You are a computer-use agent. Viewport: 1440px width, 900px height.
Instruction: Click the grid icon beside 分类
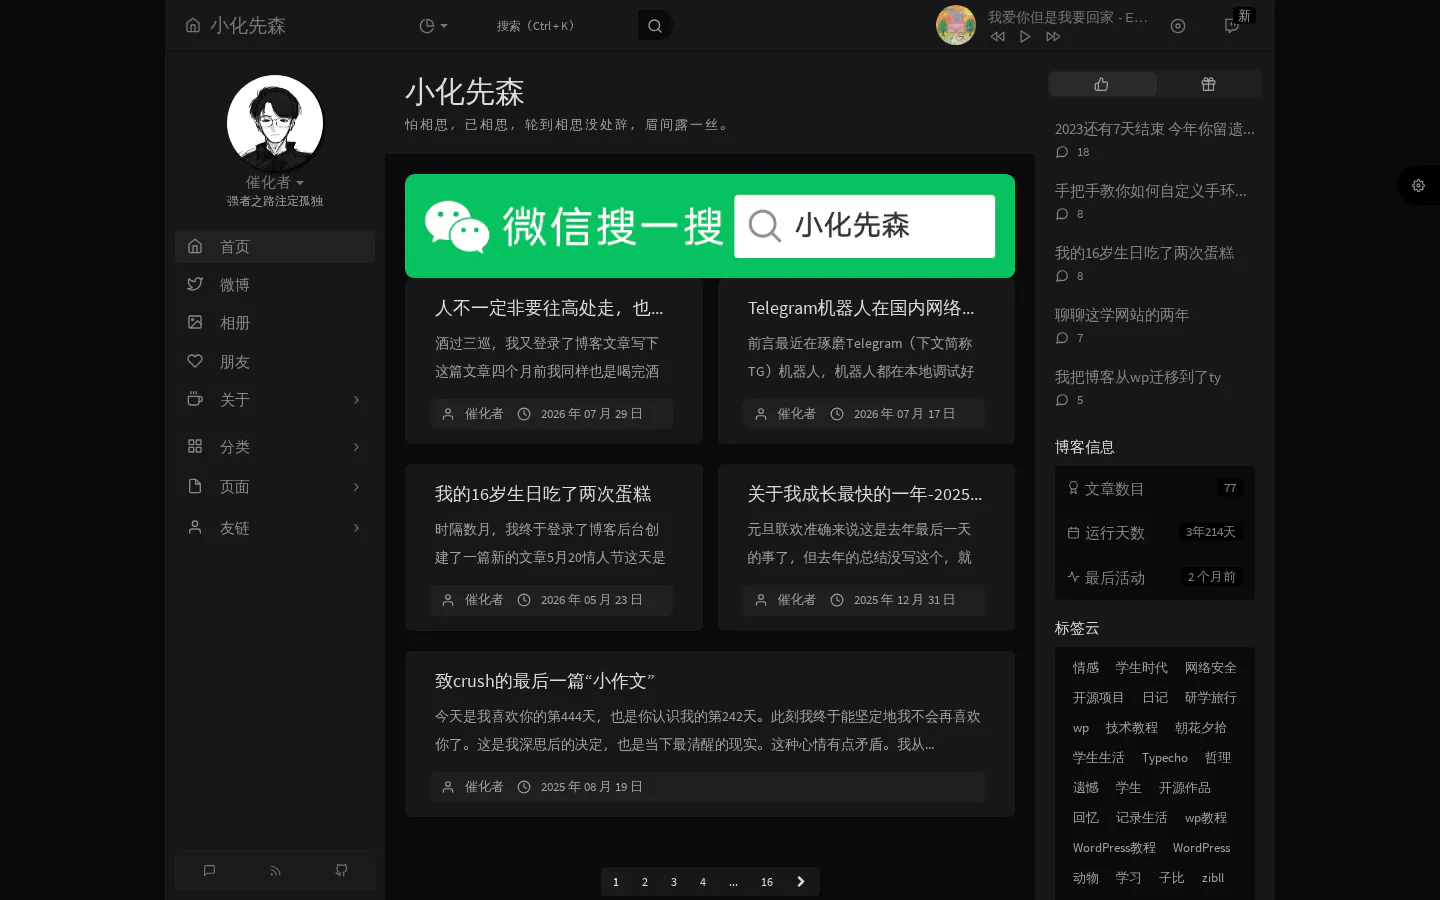[x=195, y=446]
